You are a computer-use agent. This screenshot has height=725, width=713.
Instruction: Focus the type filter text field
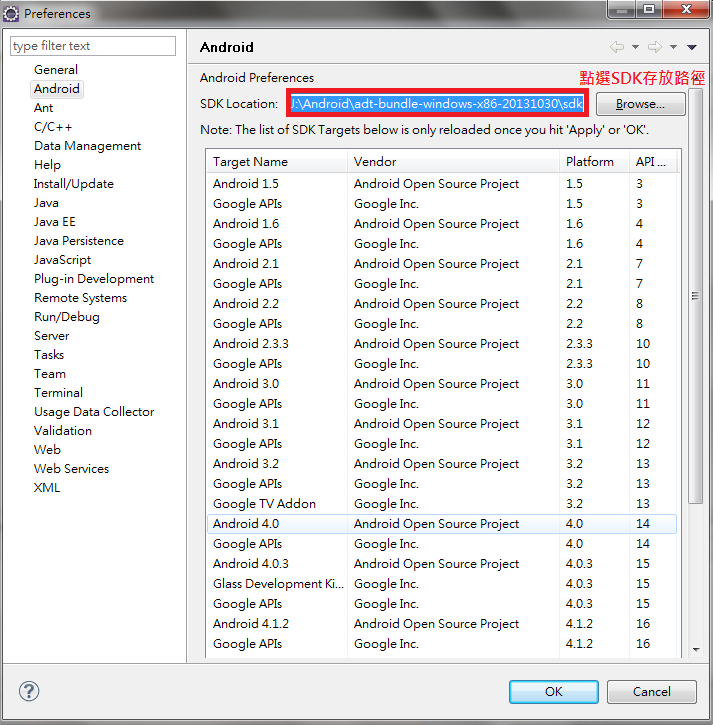coord(93,46)
